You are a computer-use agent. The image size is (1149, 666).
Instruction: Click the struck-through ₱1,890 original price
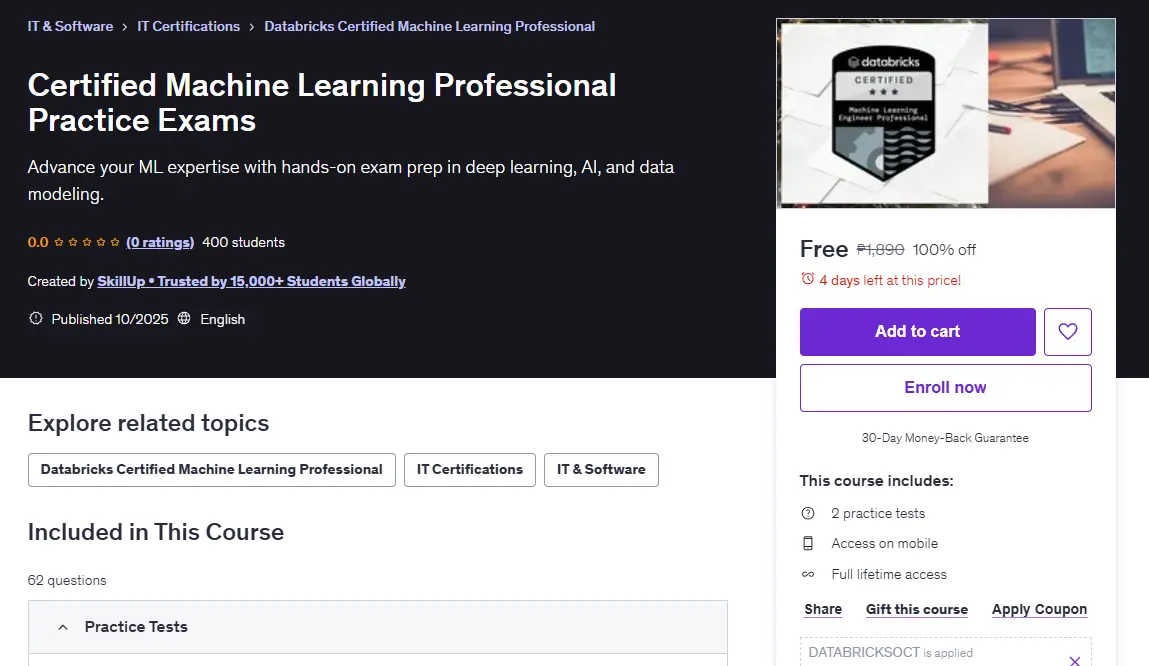pos(880,250)
